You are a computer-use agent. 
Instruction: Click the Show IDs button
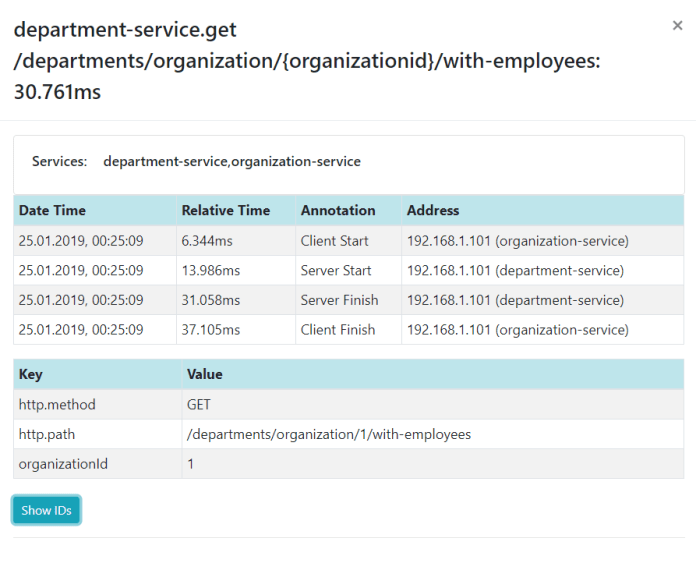pyautogui.click(x=46, y=510)
